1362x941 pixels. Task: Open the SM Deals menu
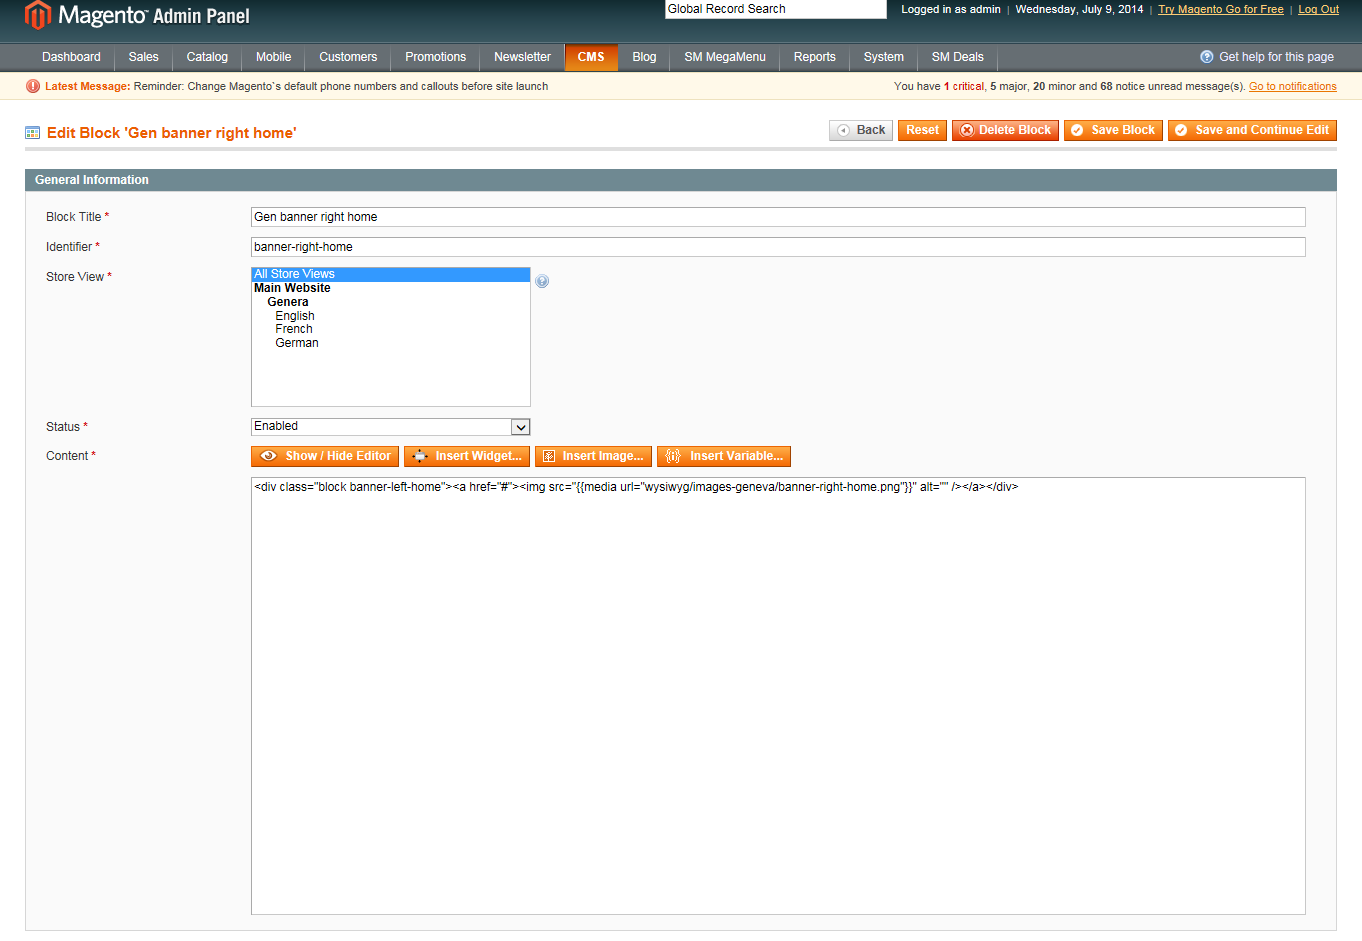(x=957, y=57)
